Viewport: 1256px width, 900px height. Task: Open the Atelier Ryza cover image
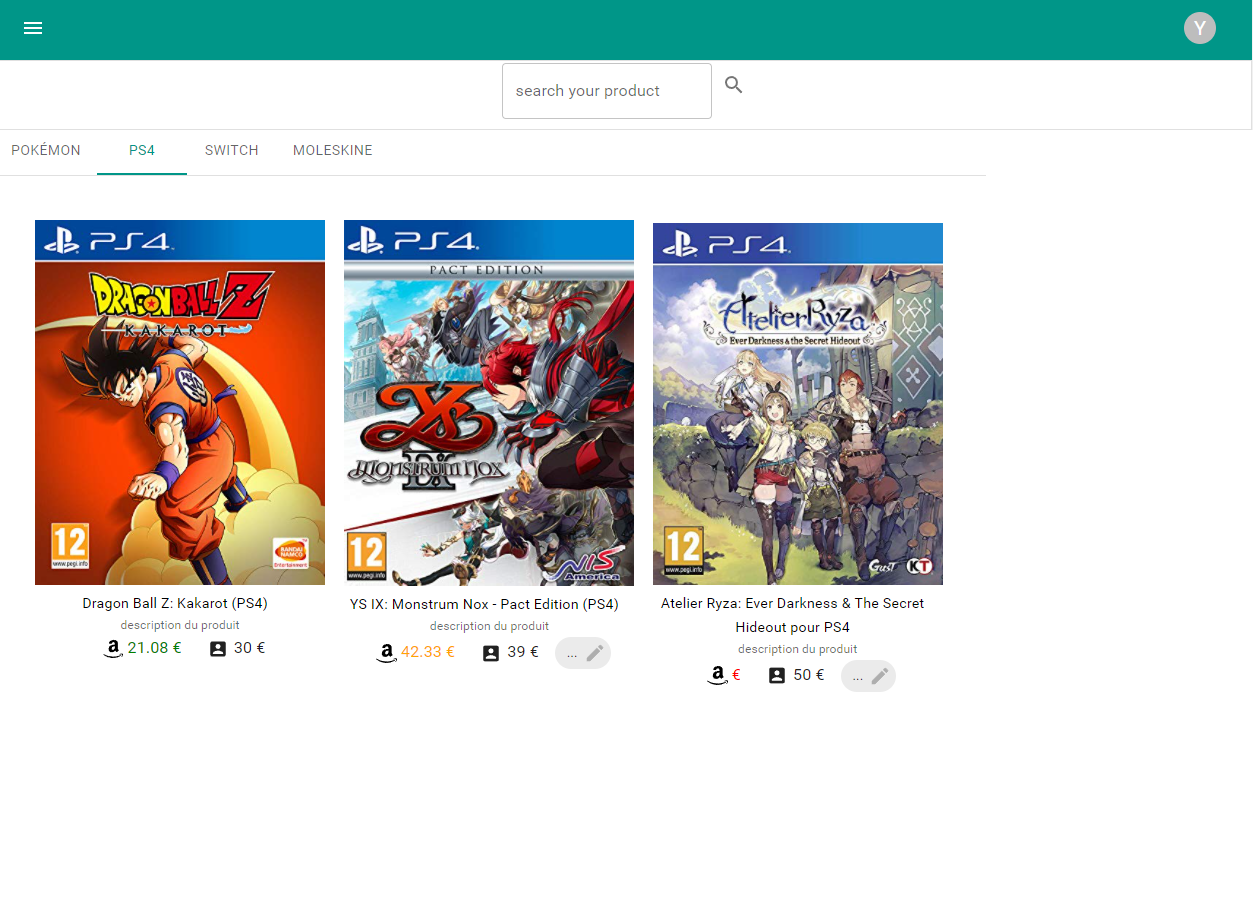tap(798, 404)
